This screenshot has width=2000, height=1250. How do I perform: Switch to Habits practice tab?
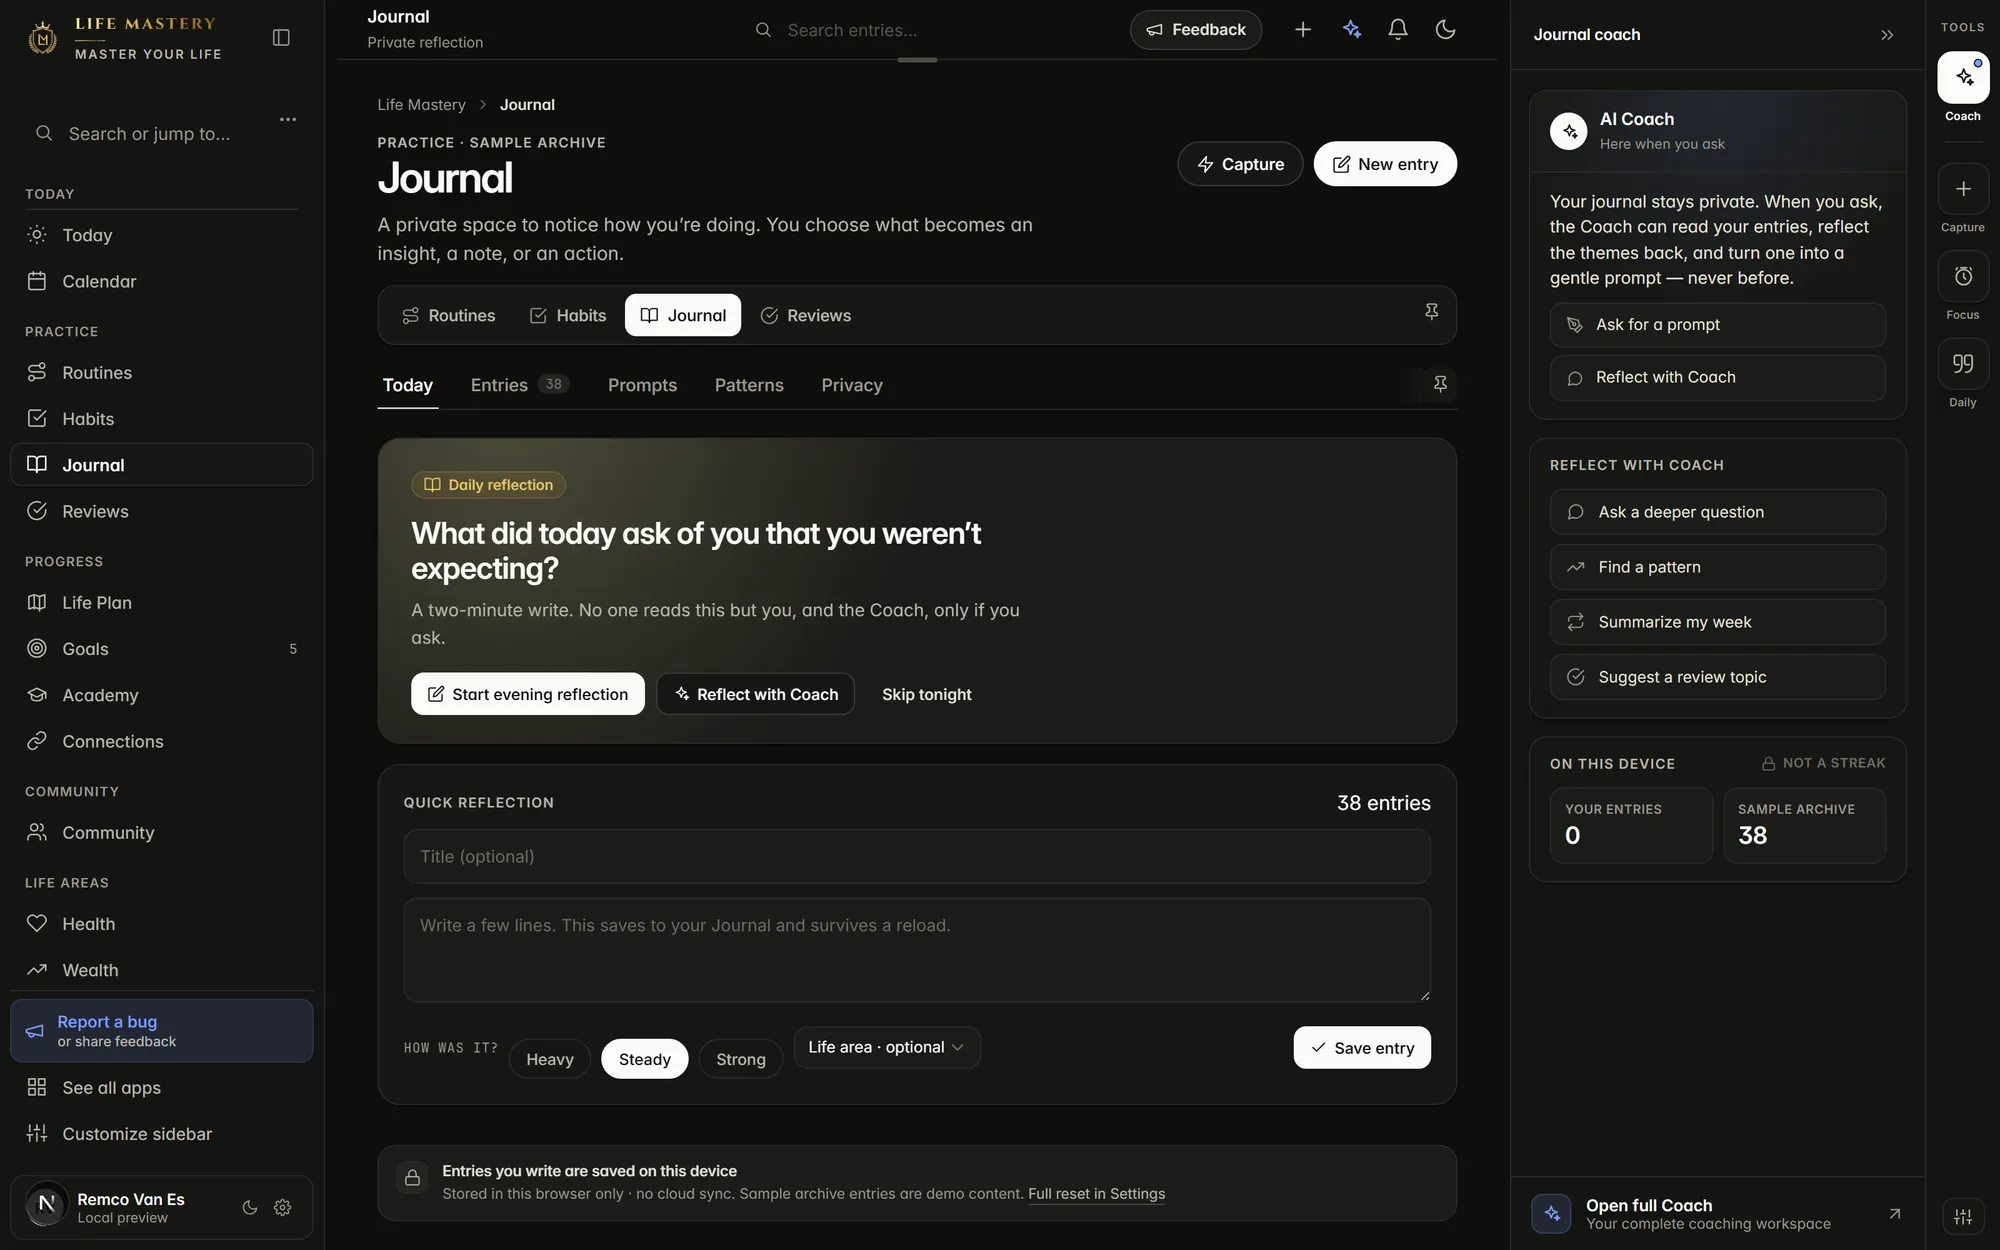tap(568, 315)
